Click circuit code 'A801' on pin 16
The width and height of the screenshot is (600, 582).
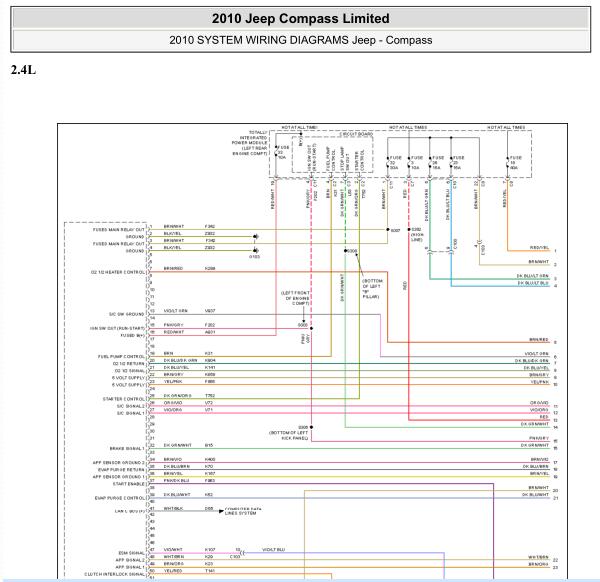click(x=210, y=332)
